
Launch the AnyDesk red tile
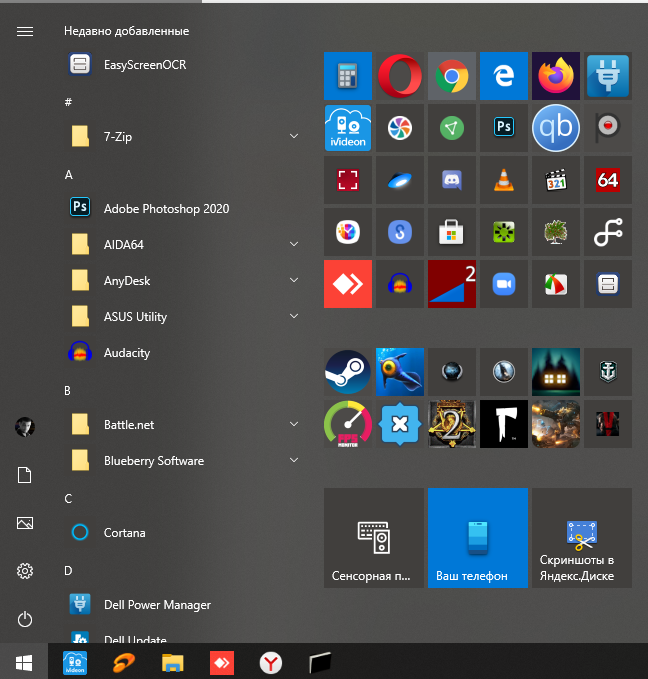(x=347, y=284)
